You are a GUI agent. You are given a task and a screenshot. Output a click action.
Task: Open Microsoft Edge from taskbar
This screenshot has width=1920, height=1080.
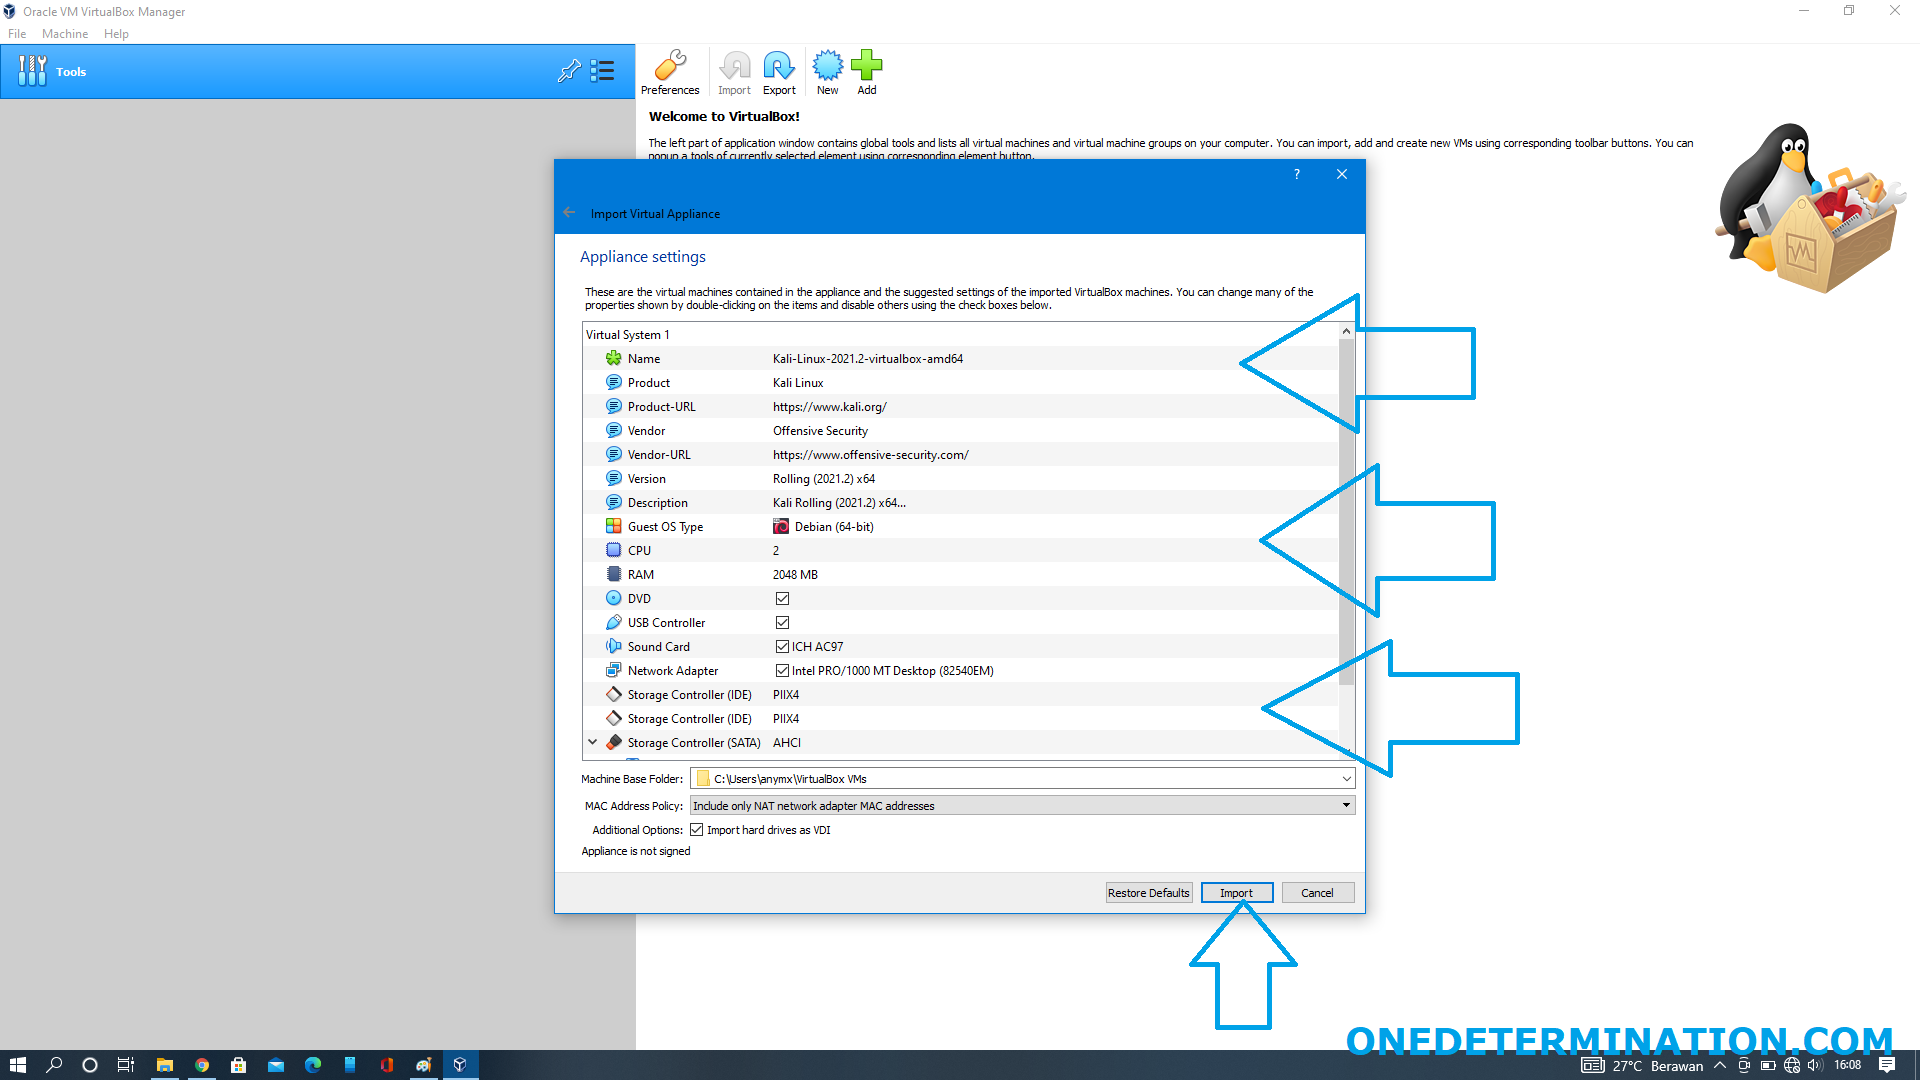tap(313, 1065)
